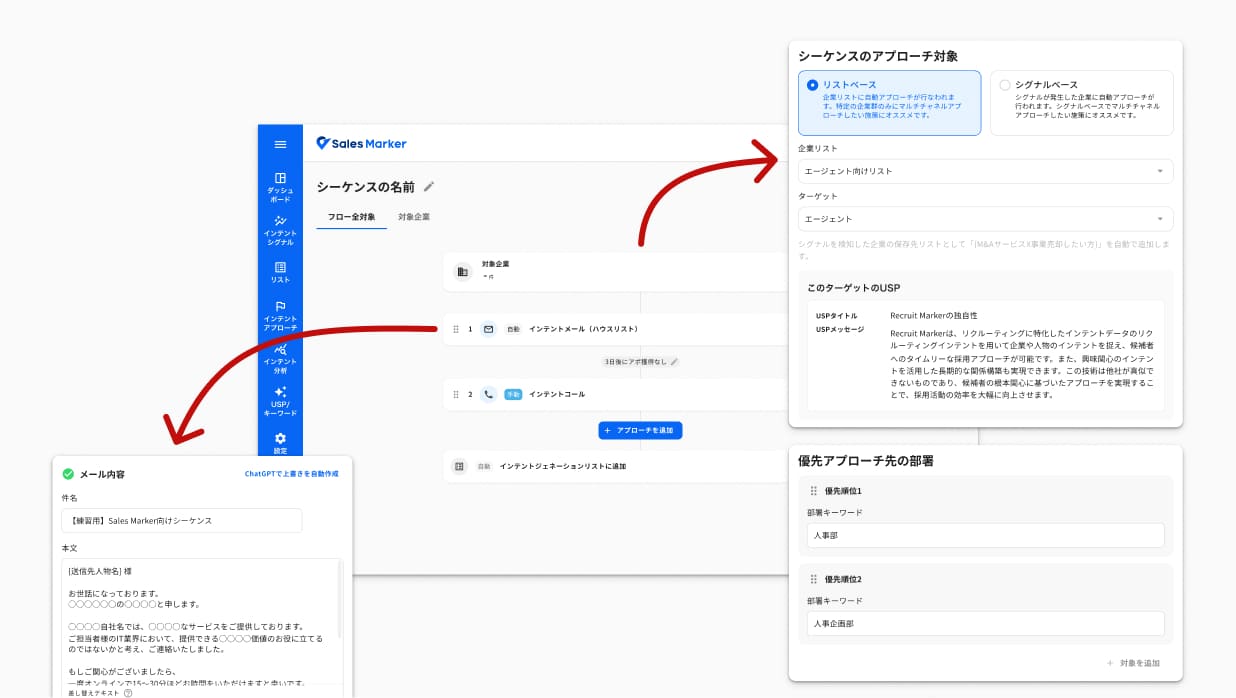This screenshot has width=1236, height=698.
Task: Click the 件名 subject input field
Action: click(x=181, y=521)
